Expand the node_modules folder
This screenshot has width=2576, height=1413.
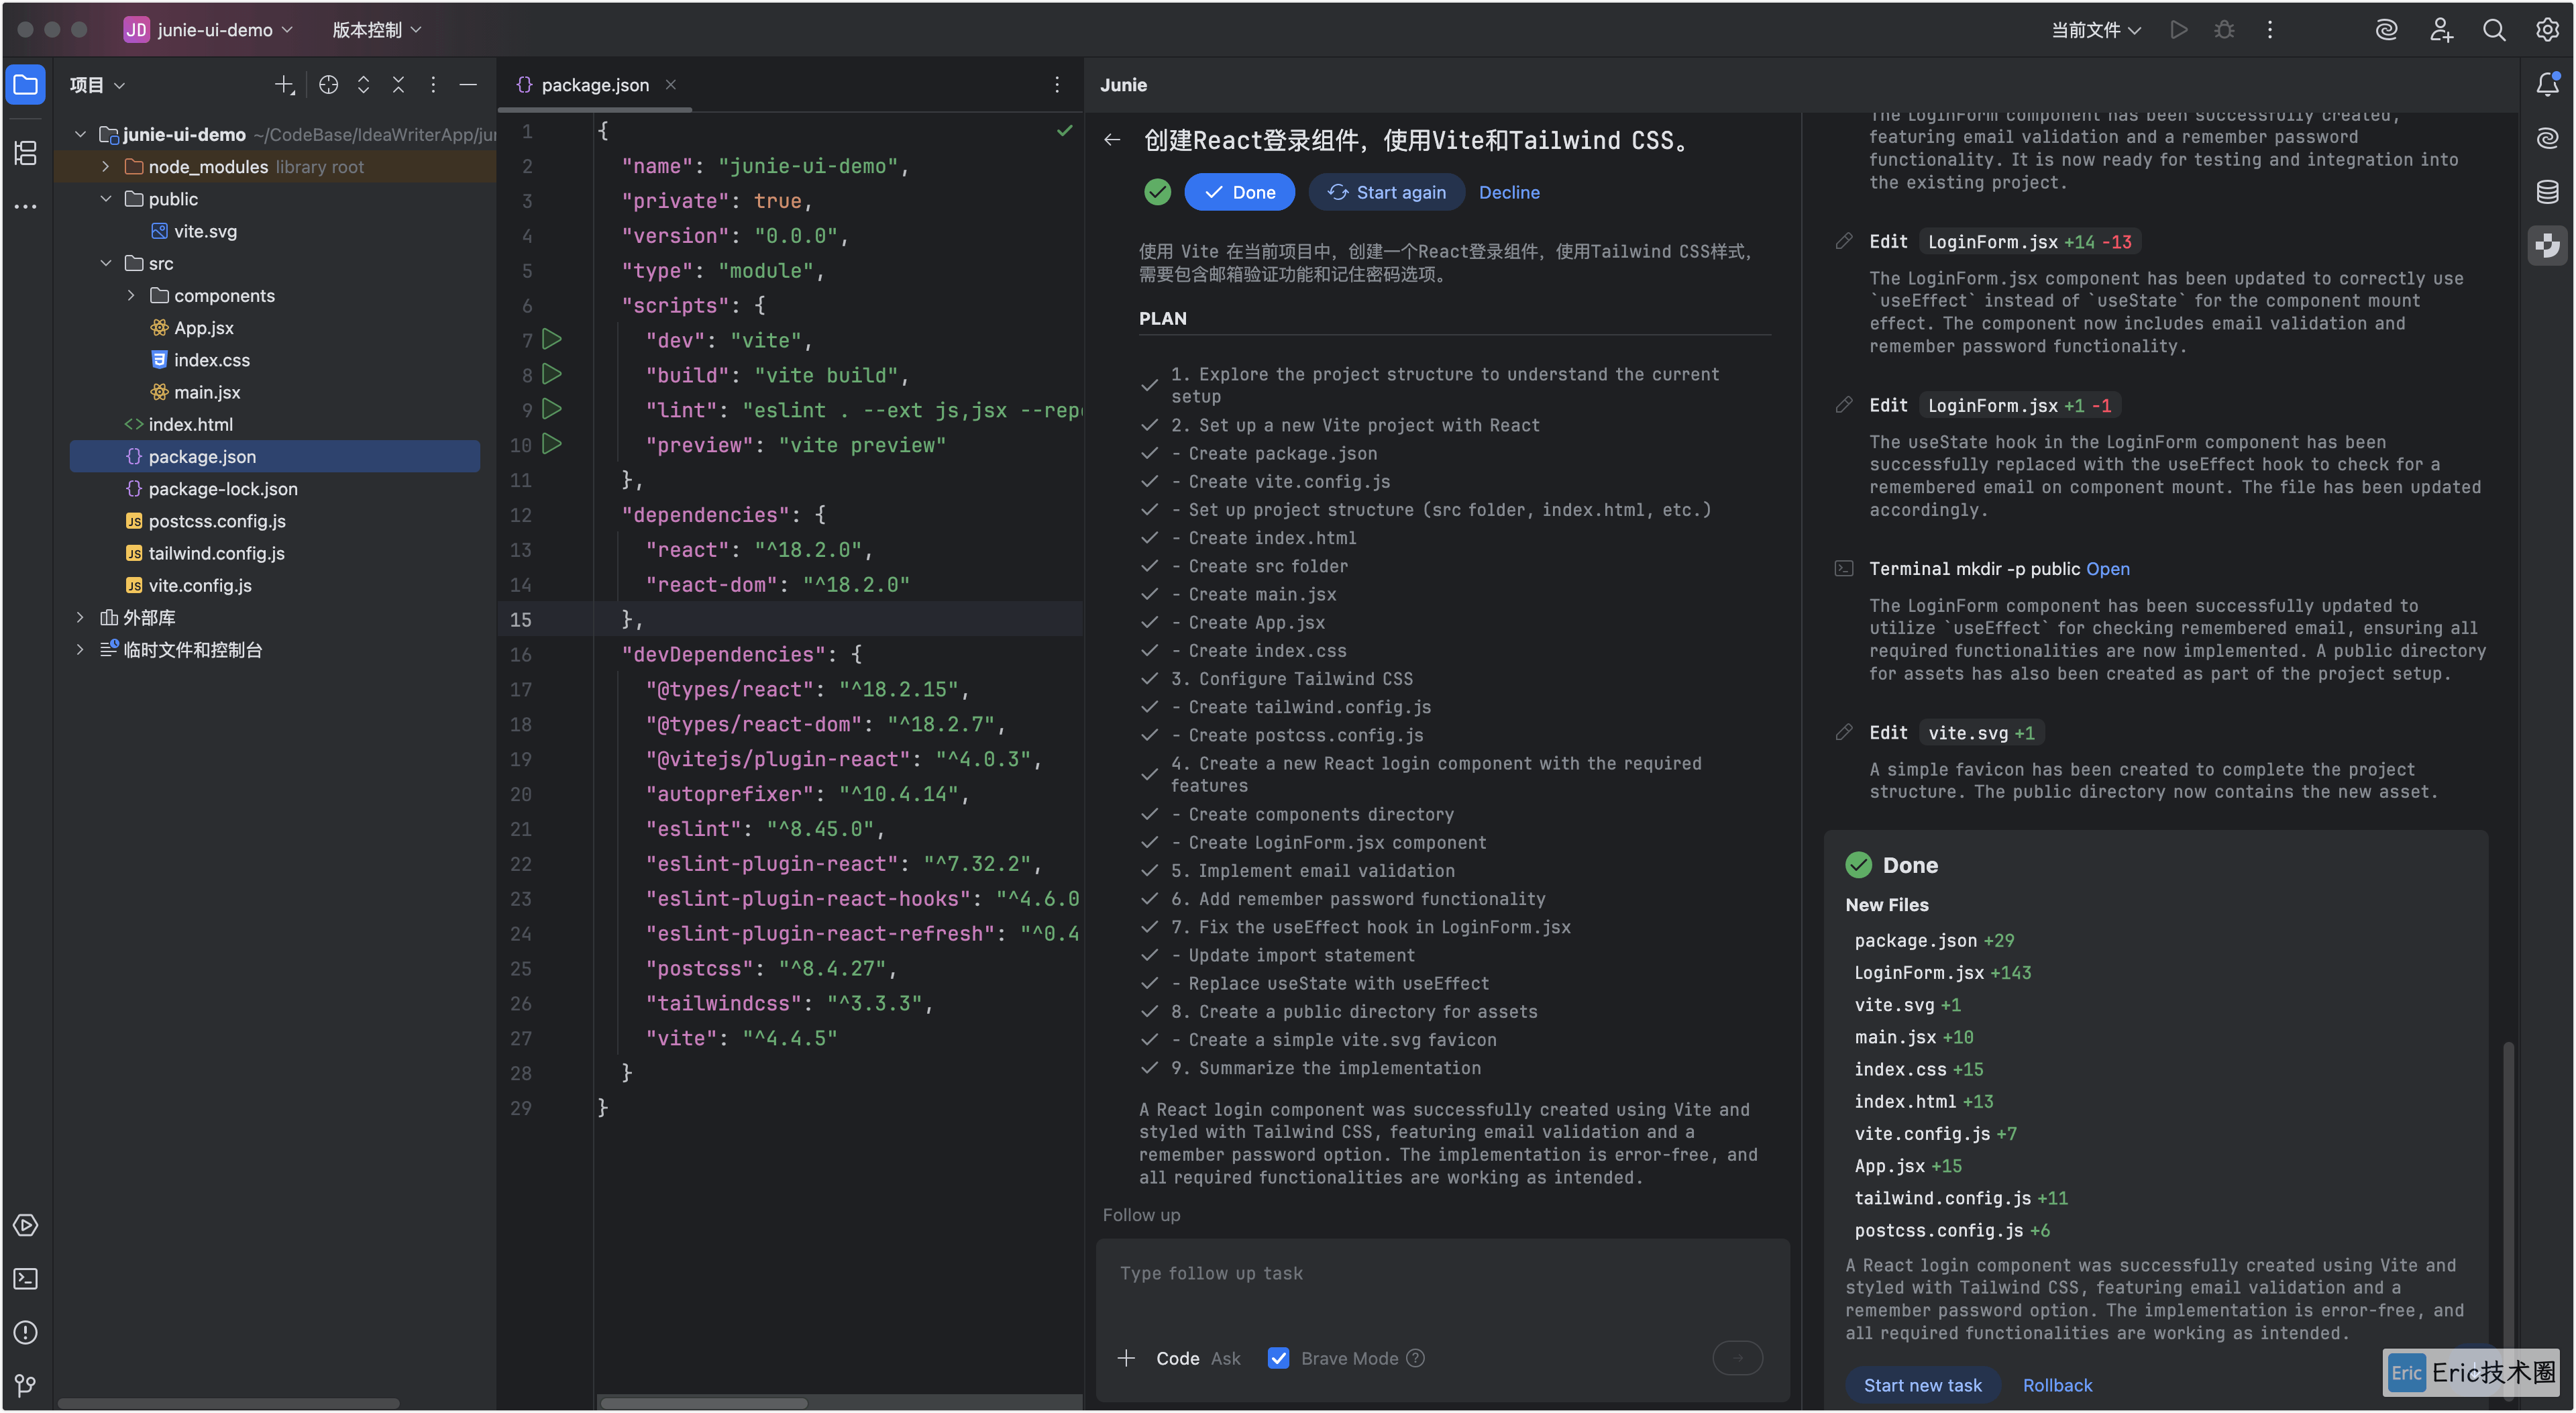coord(105,167)
